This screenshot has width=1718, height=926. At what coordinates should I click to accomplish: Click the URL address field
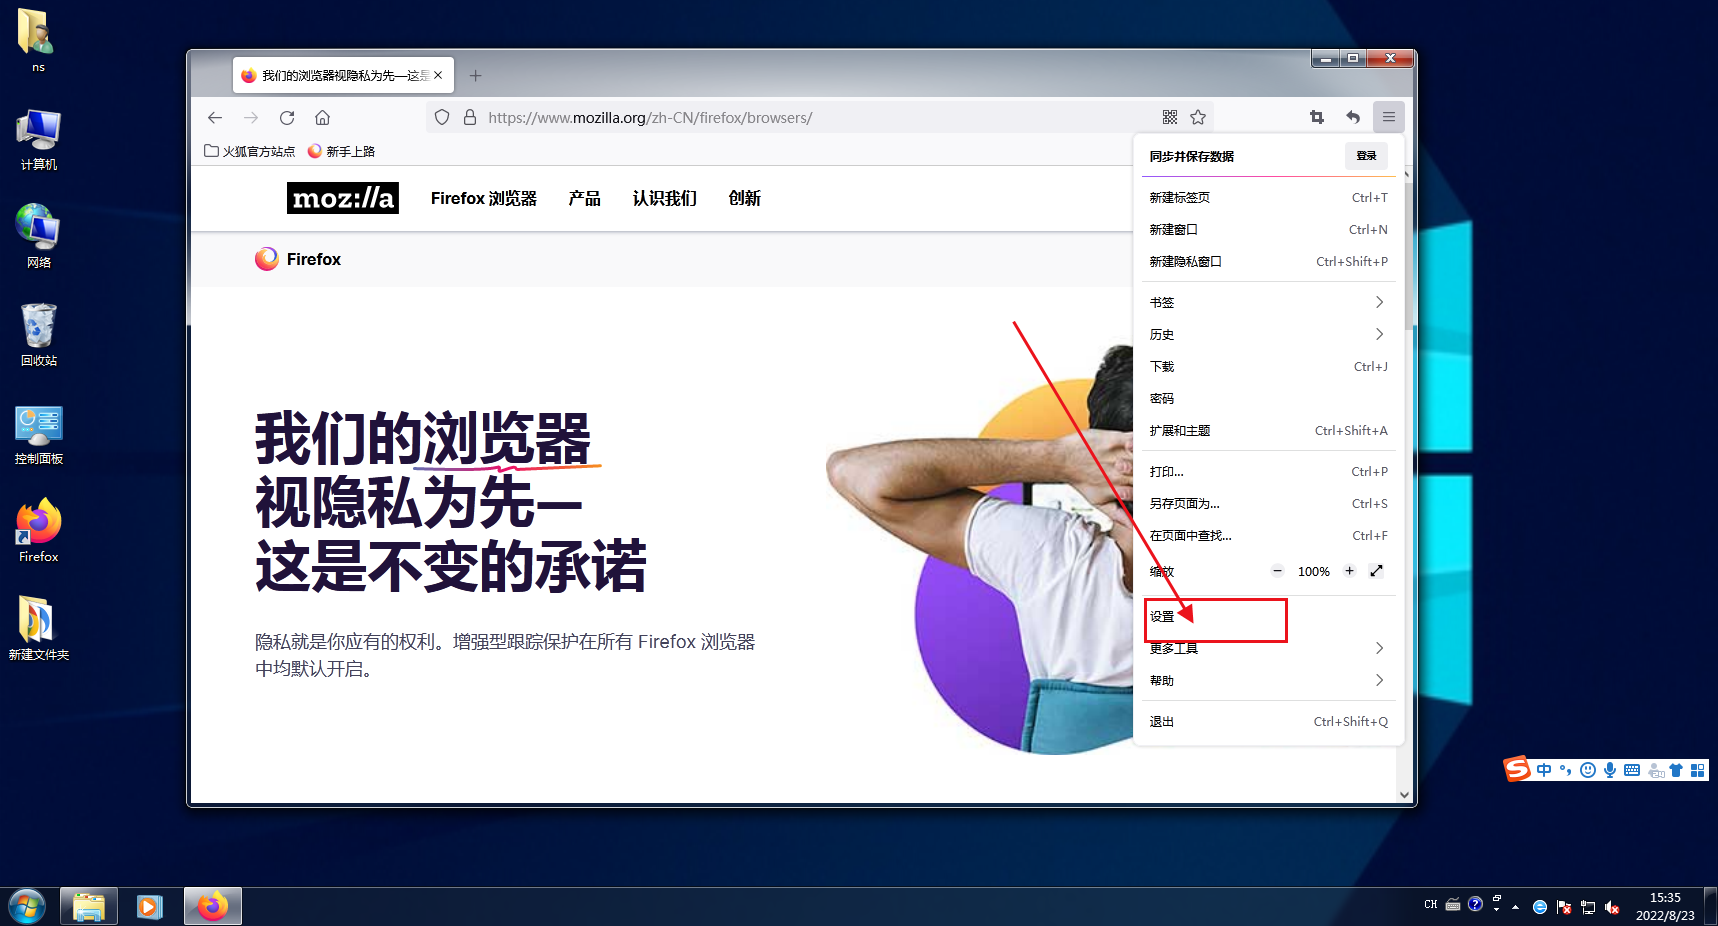[x=820, y=117]
